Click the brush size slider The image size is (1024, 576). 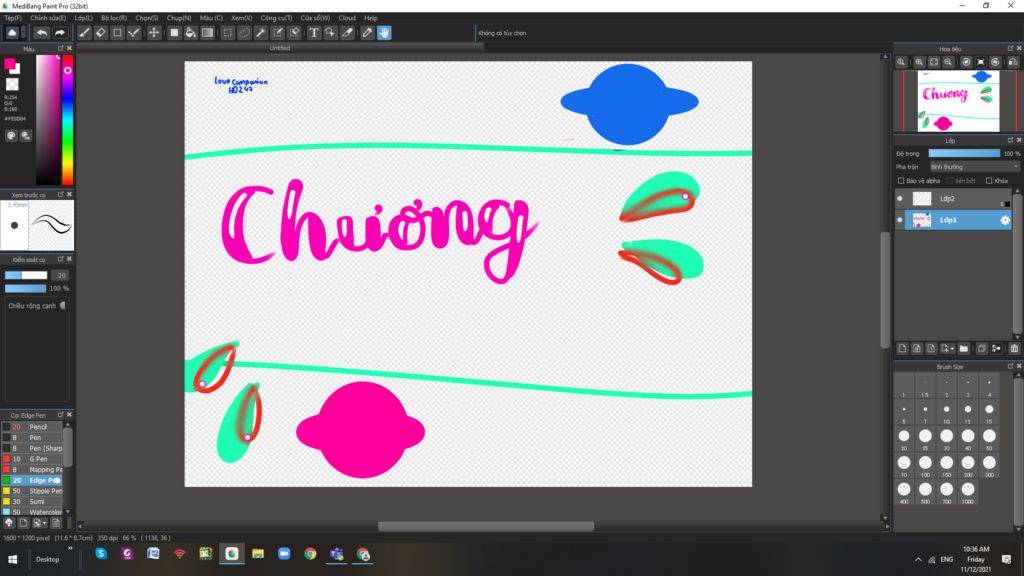26,276
